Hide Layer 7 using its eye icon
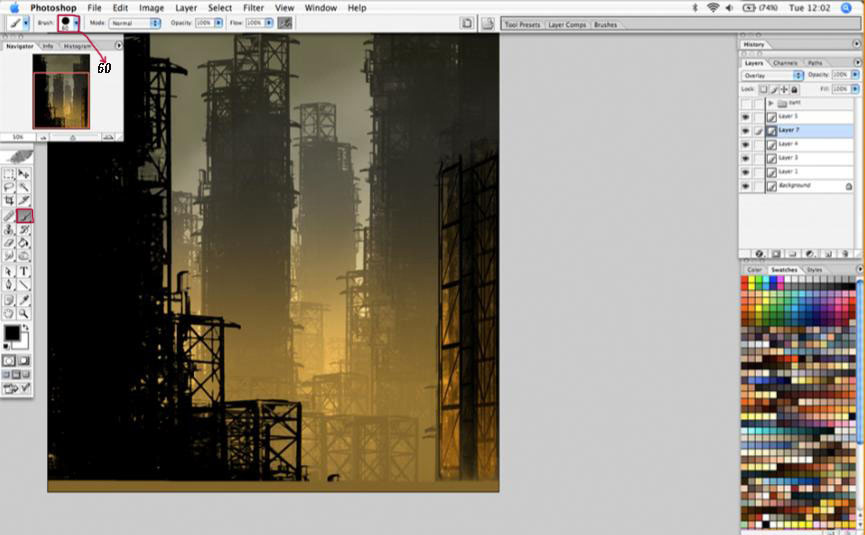This screenshot has width=865, height=535. tap(746, 131)
